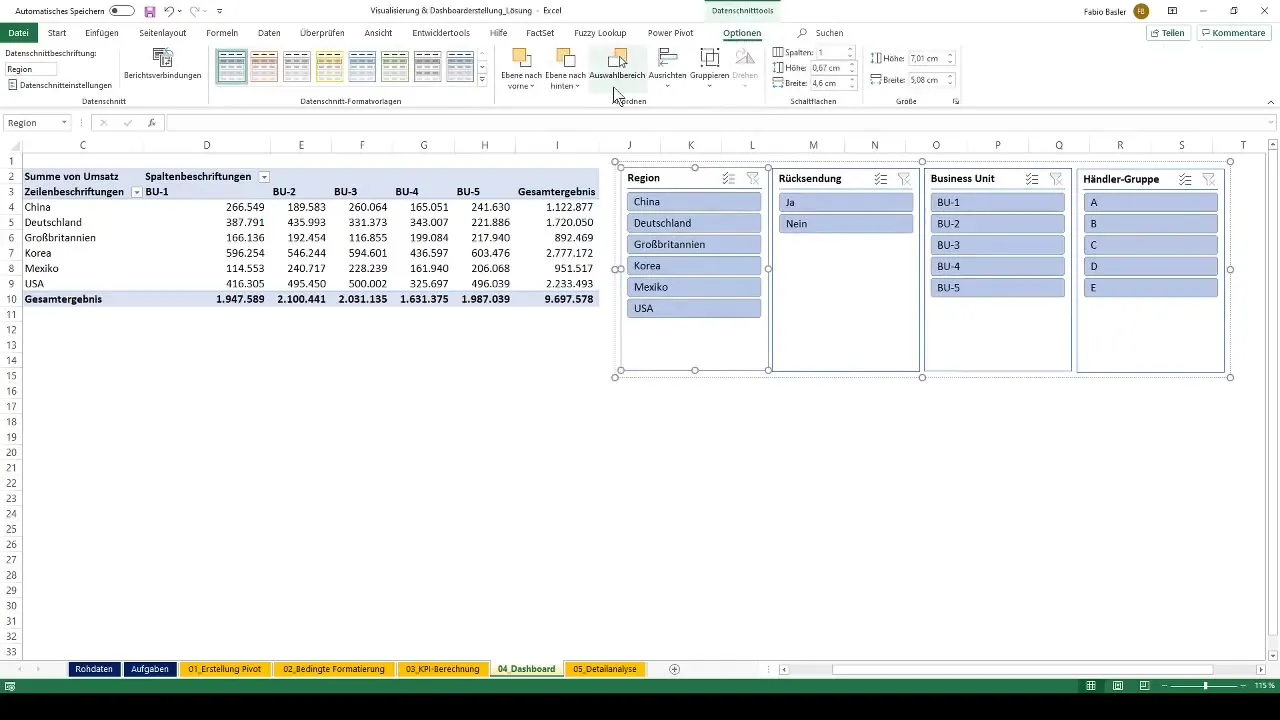
Task: Select D in Händler-Gruppe slicer
Action: (1150, 266)
